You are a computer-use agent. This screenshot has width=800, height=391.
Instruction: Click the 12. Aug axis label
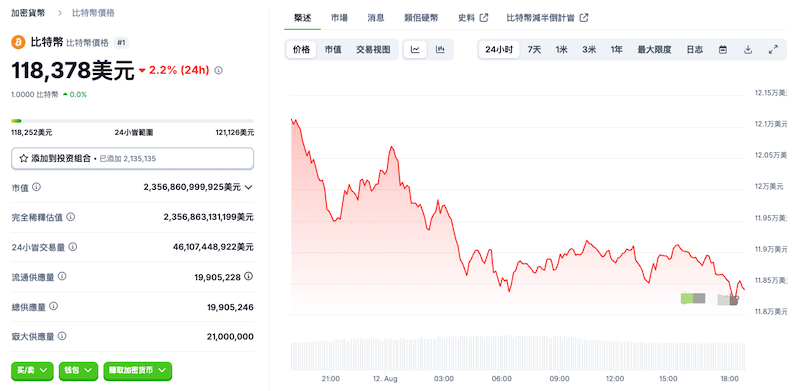[385, 379]
